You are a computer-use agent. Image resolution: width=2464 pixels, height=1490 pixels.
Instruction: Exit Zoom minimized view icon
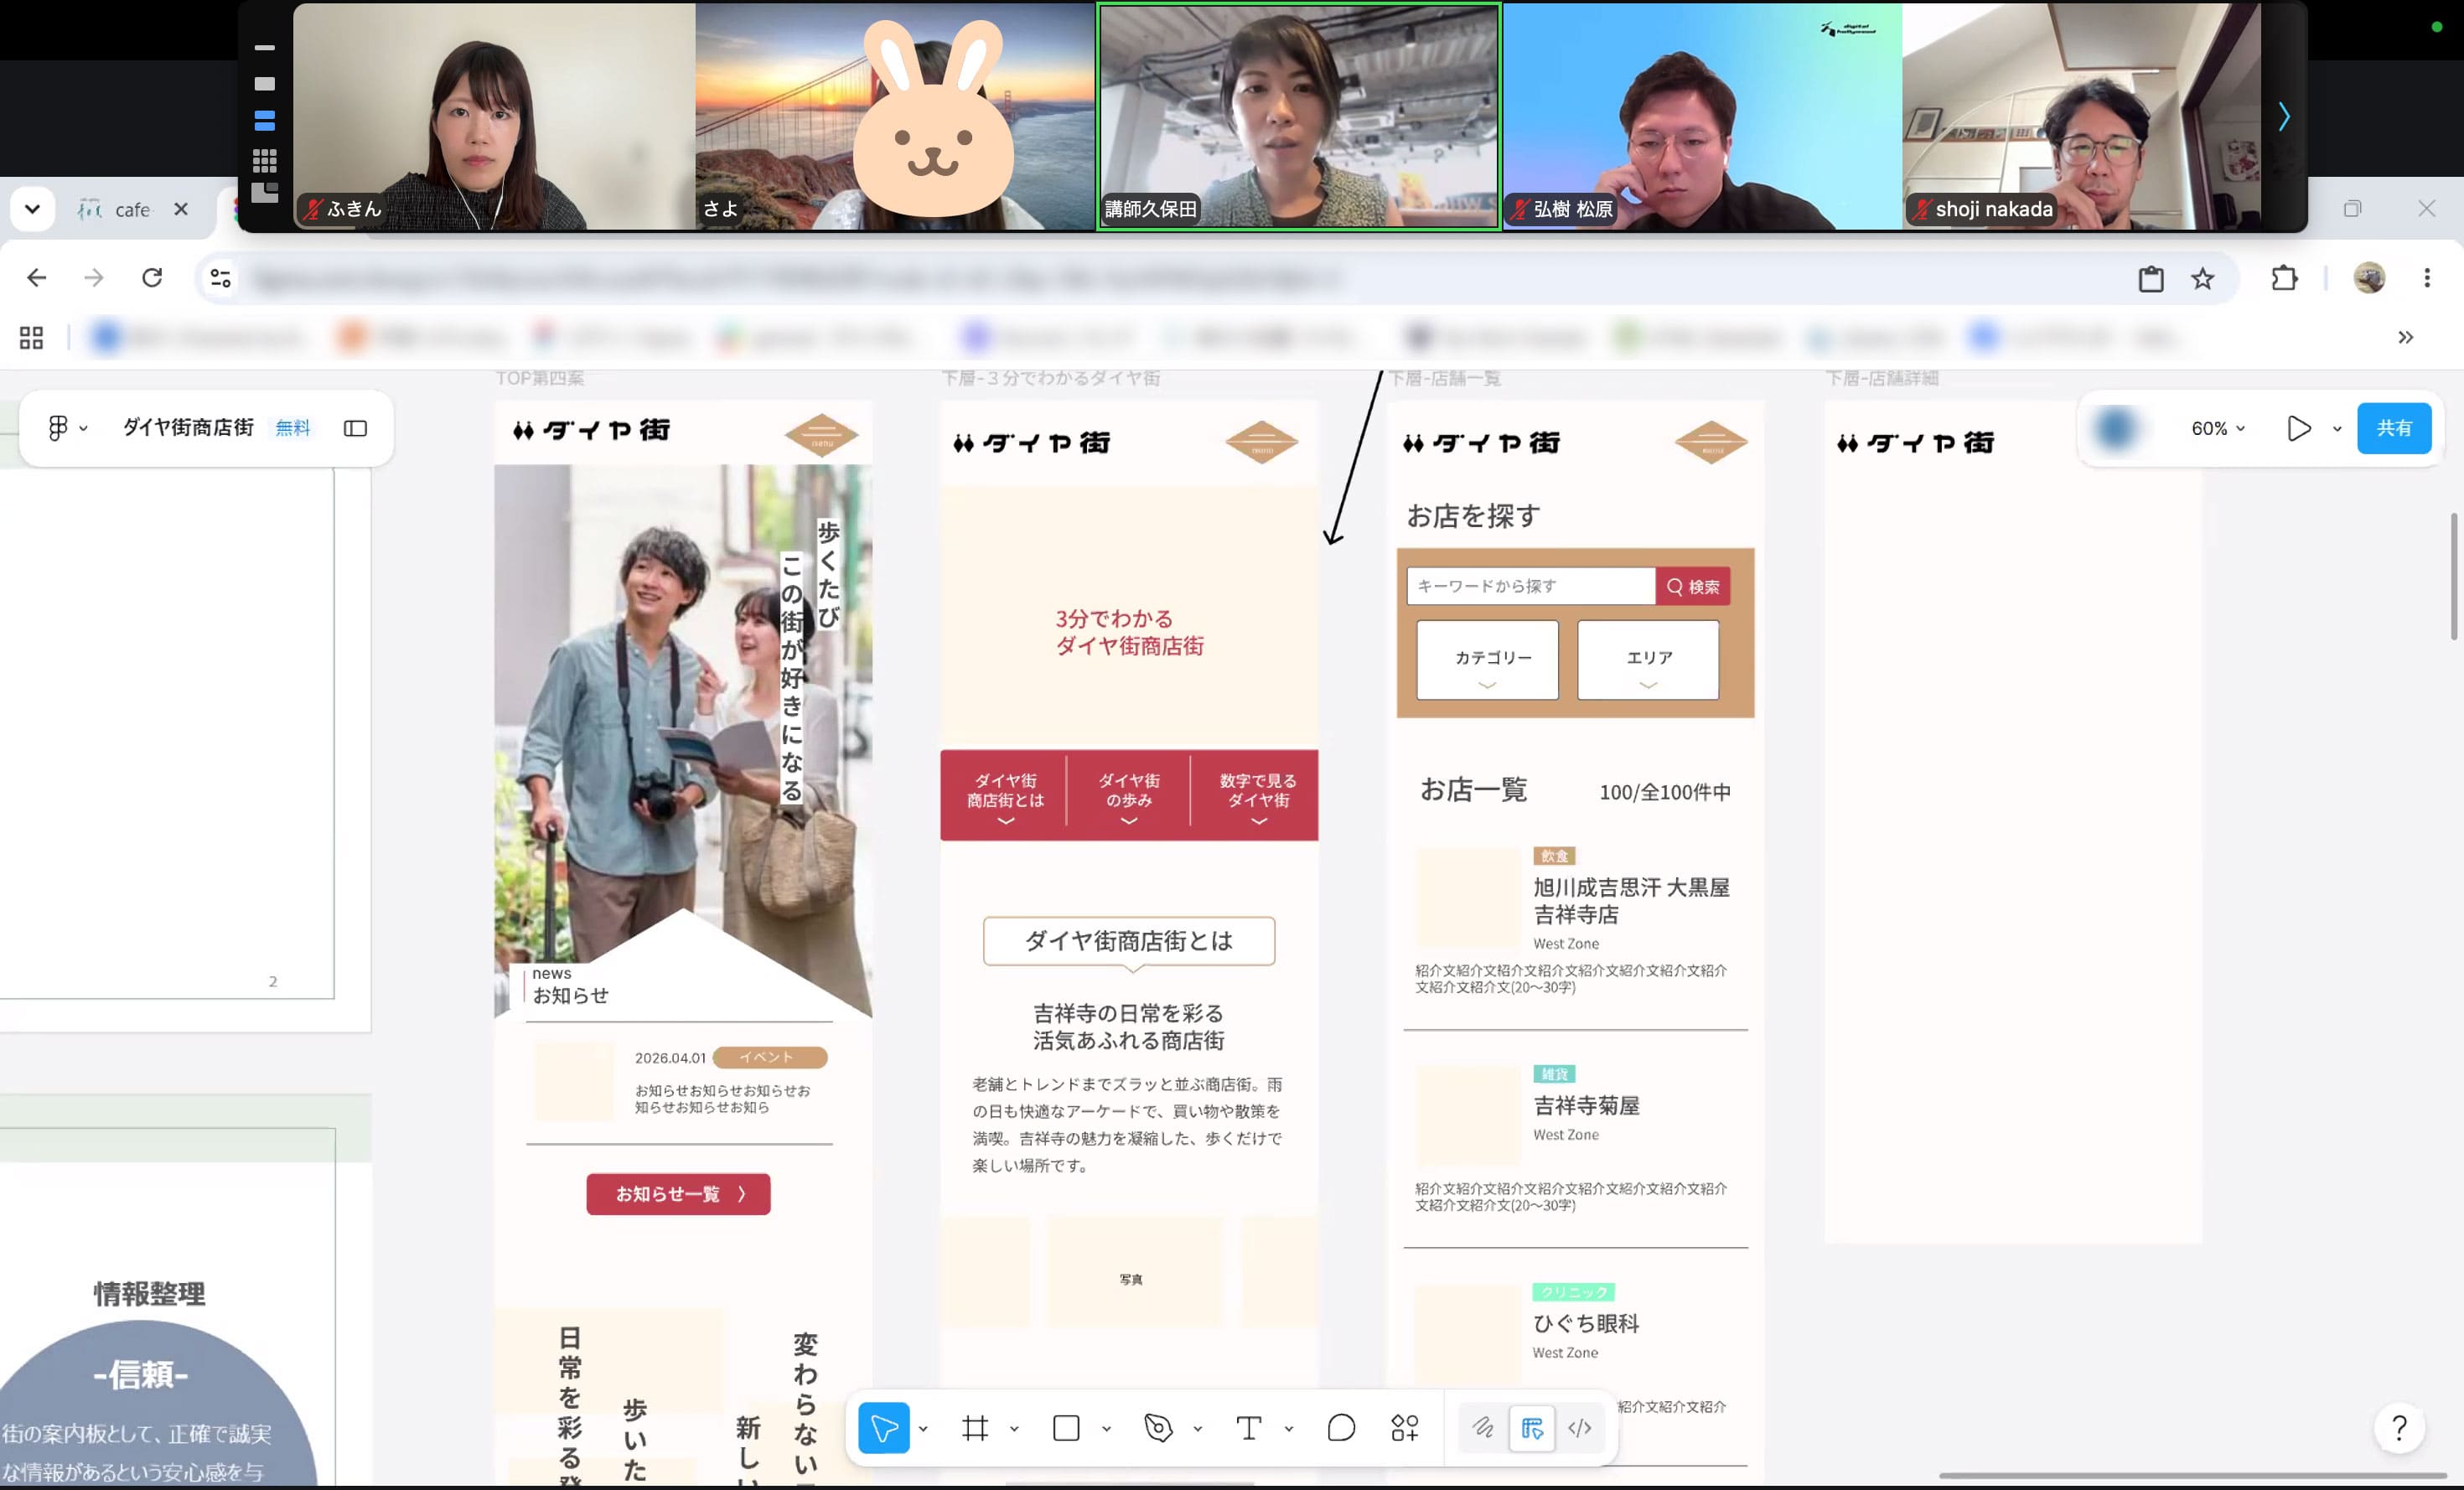point(265,193)
